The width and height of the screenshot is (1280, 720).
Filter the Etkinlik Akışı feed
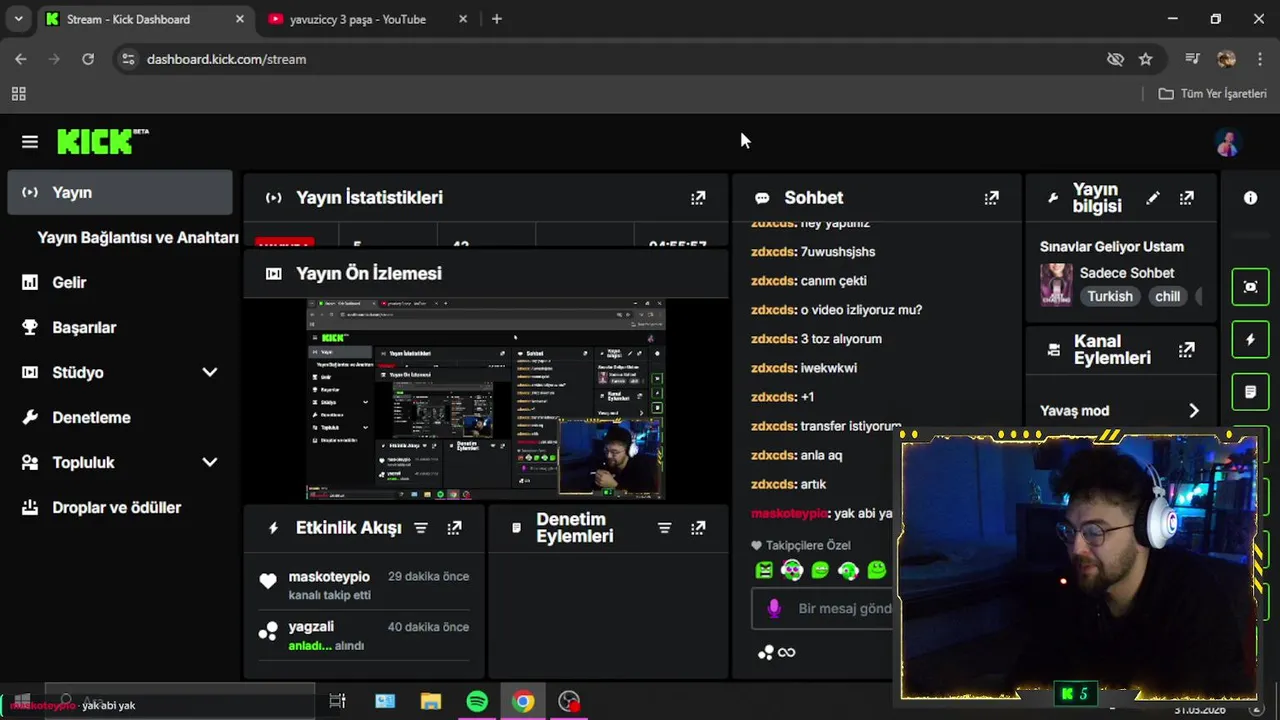click(x=421, y=528)
